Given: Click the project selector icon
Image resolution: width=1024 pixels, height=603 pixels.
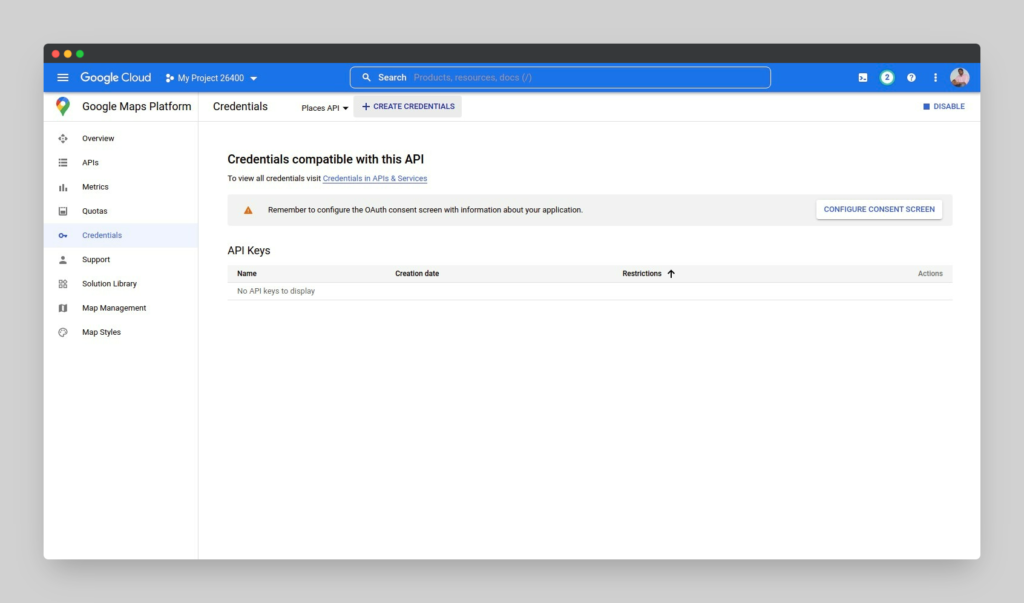Looking at the screenshot, I should click(x=170, y=78).
